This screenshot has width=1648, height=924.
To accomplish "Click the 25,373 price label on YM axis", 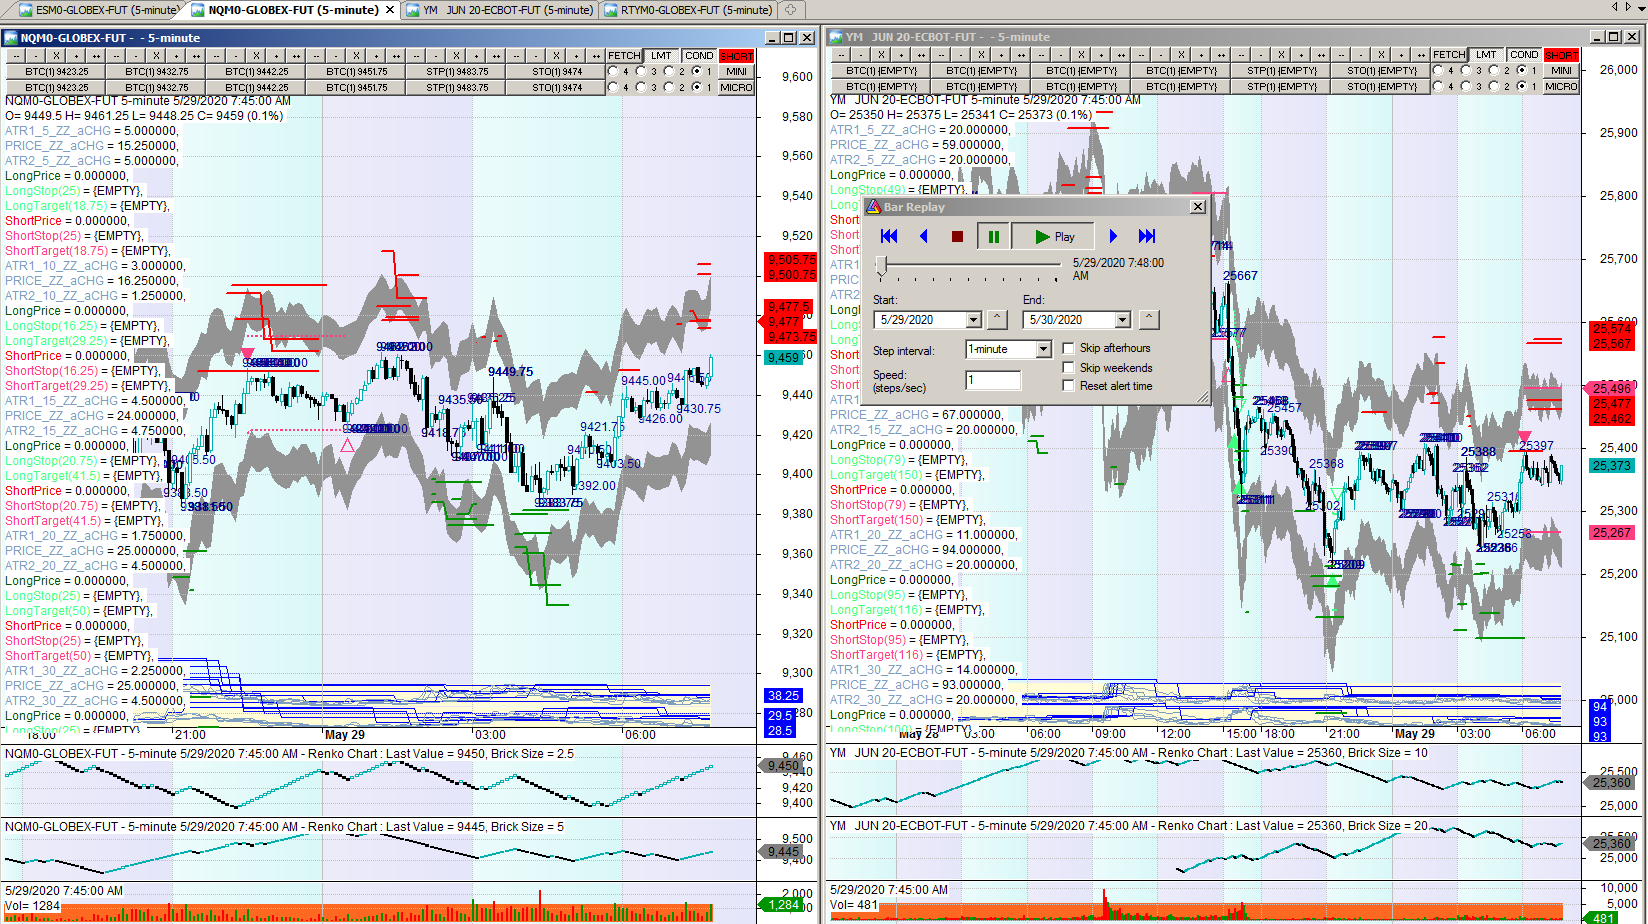I will click(1611, 466).
